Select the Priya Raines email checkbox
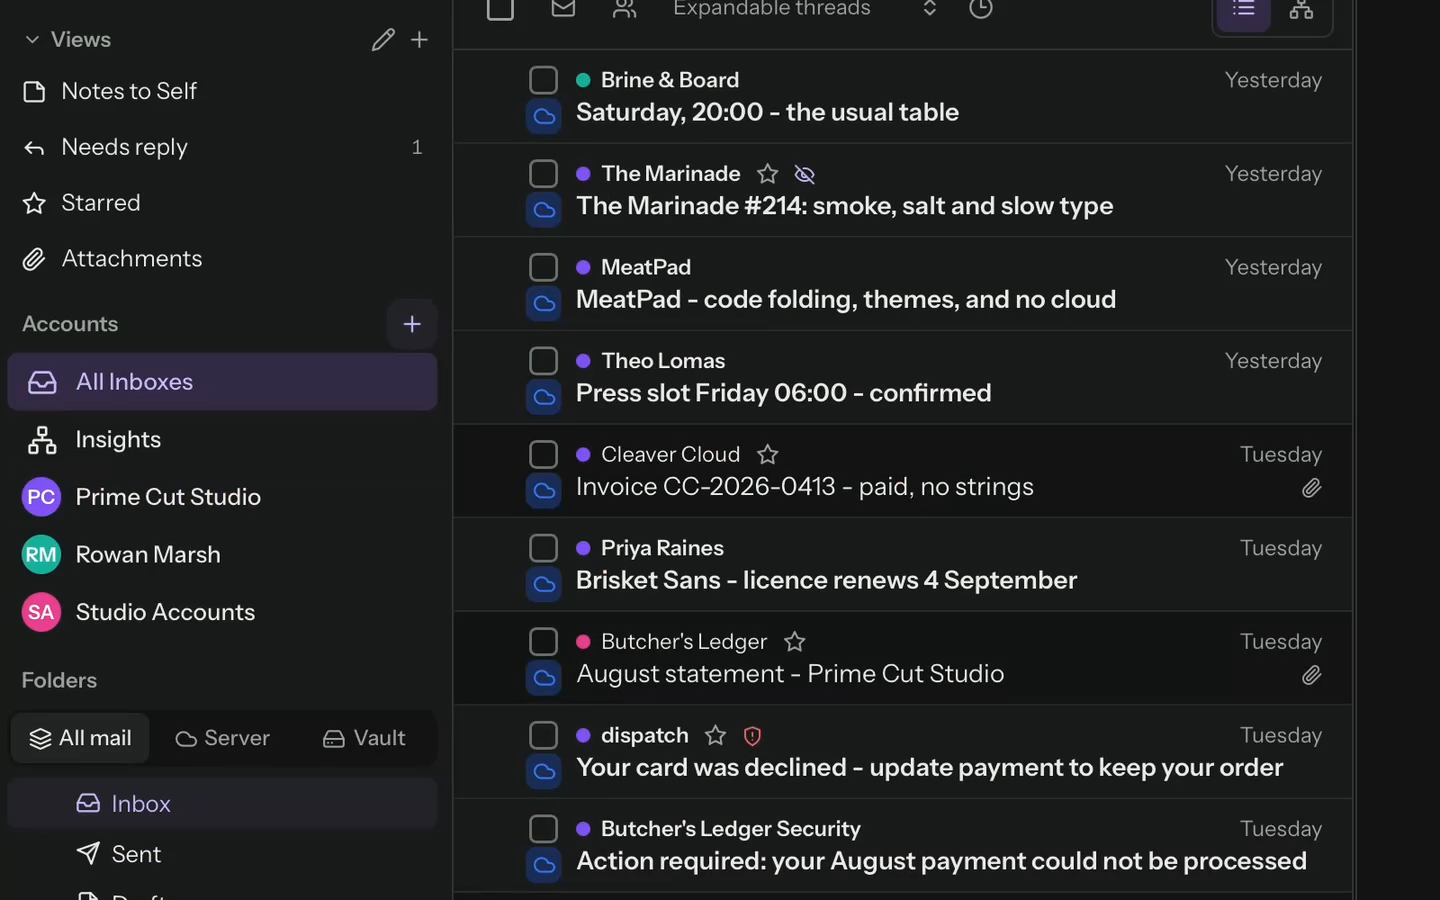This screenshot has height=900, width=1440. click(x=543, y=548)
